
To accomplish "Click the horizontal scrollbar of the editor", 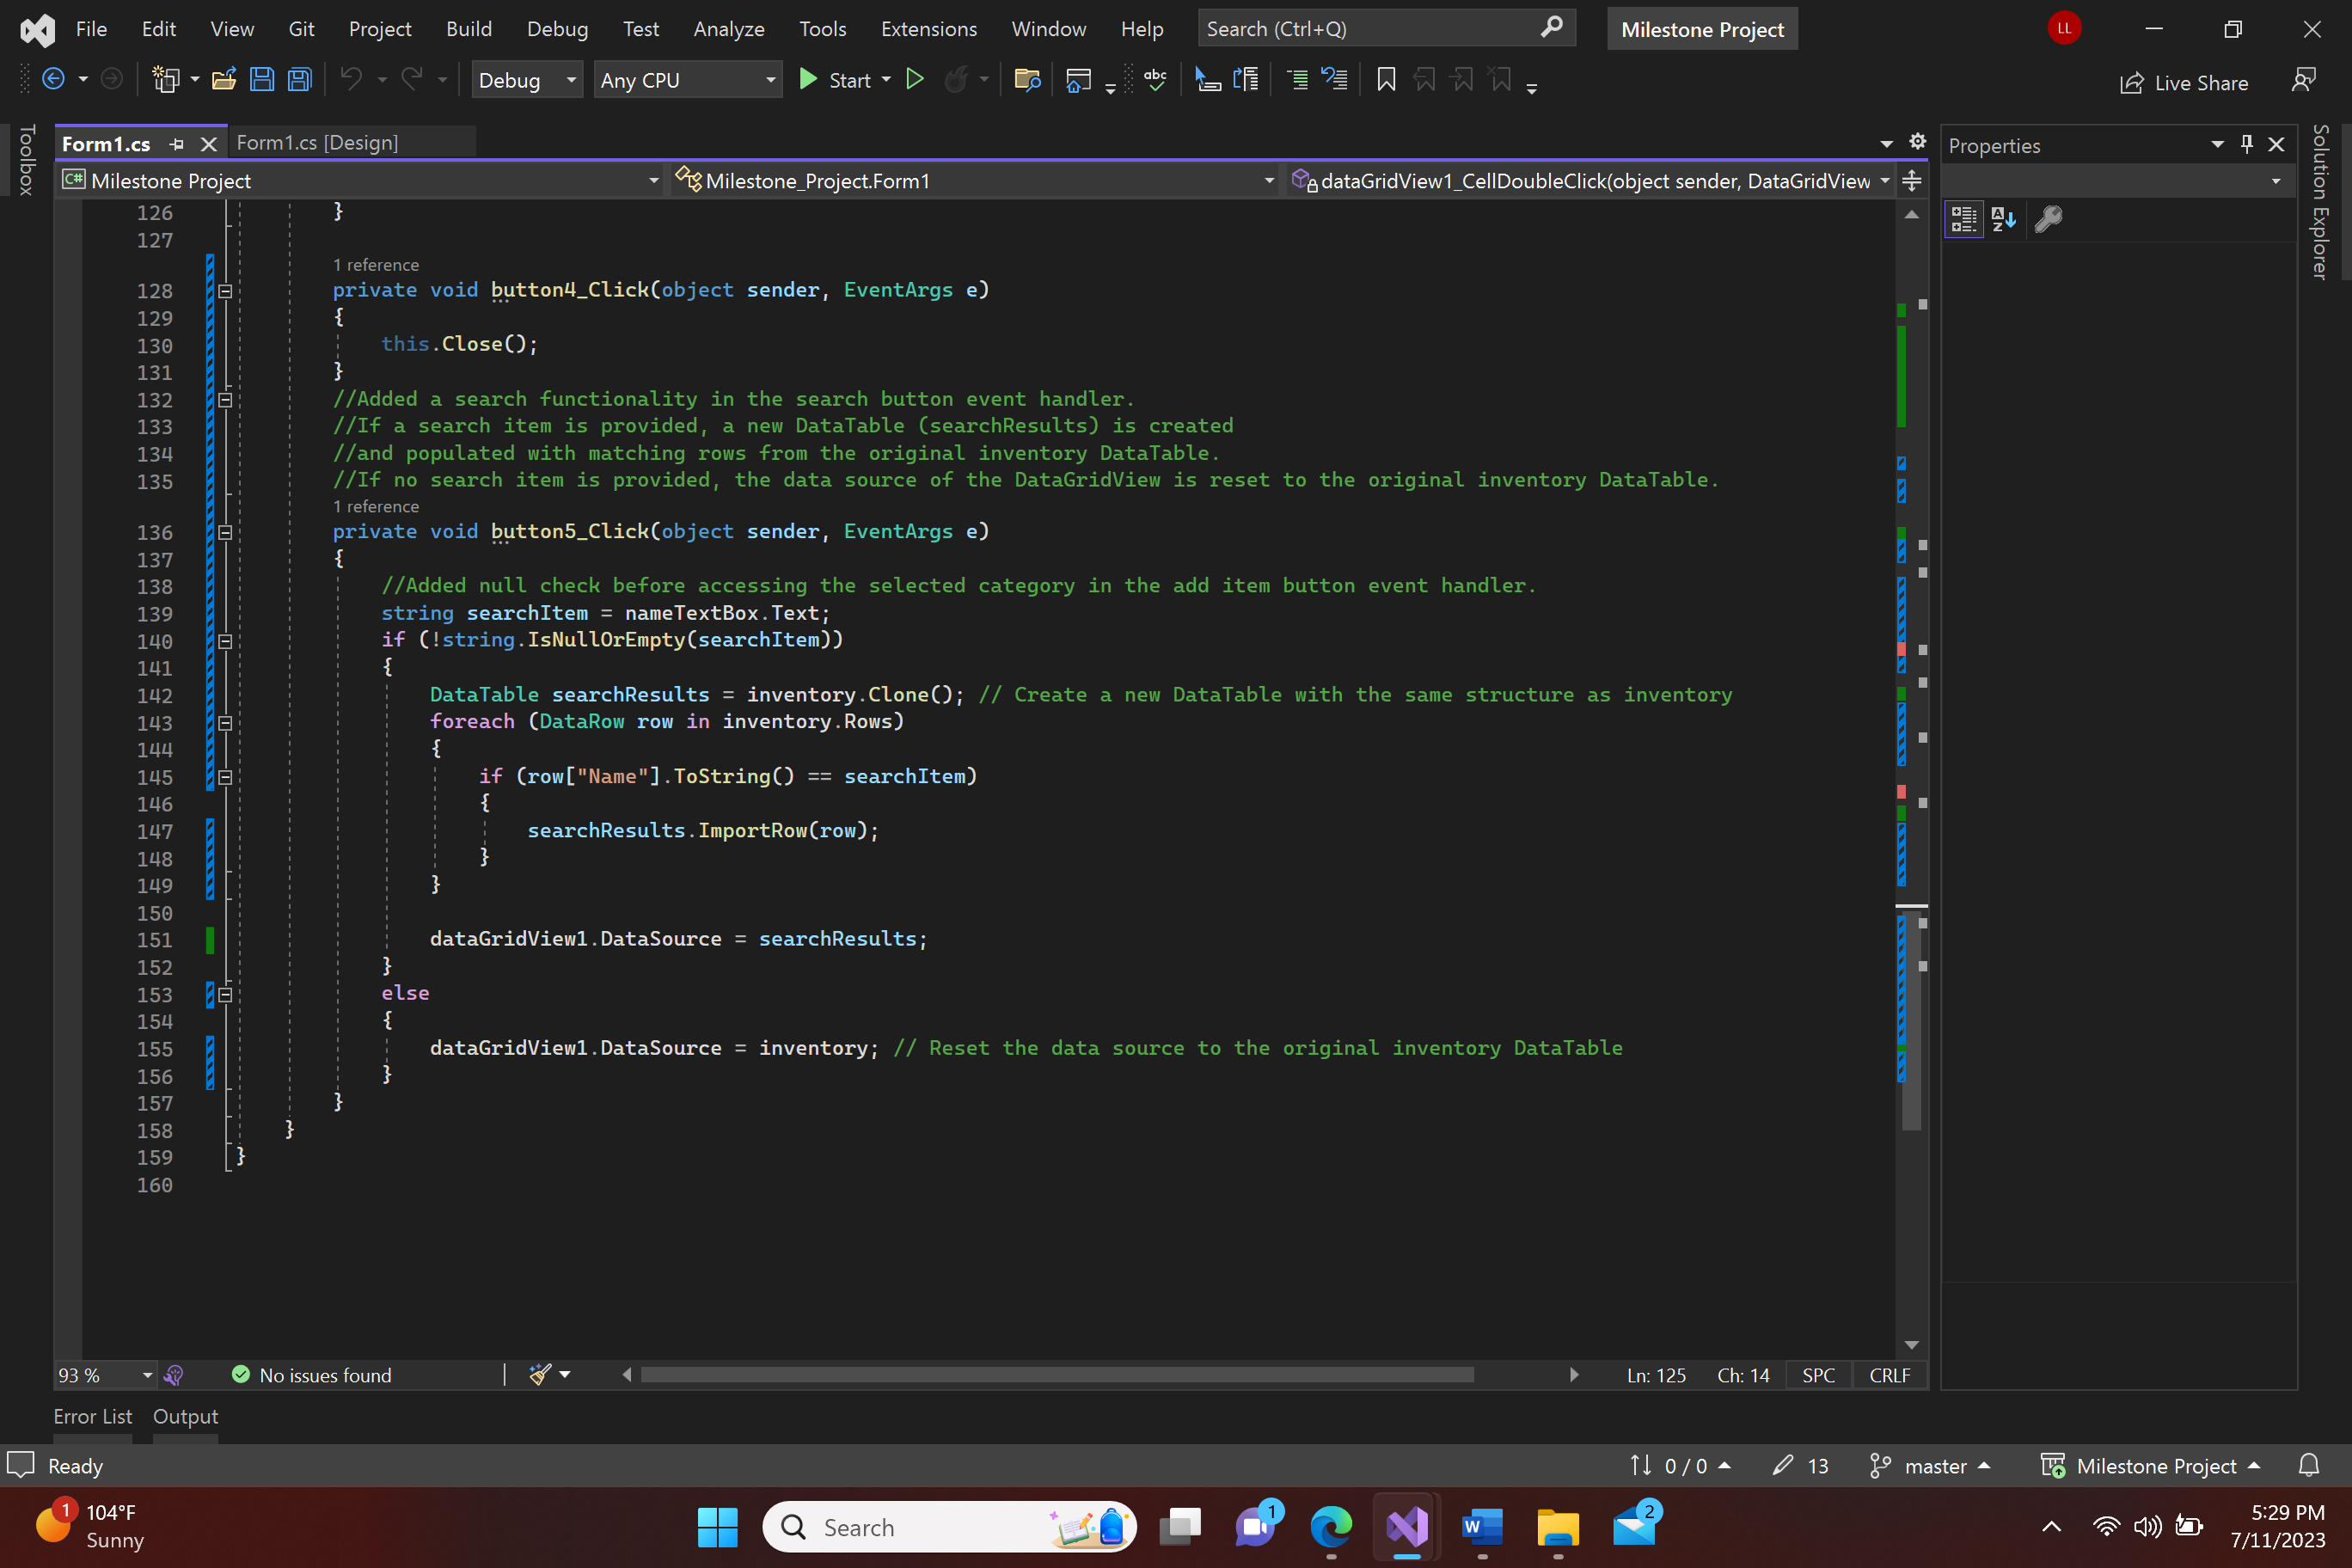I will 1057,1375.
